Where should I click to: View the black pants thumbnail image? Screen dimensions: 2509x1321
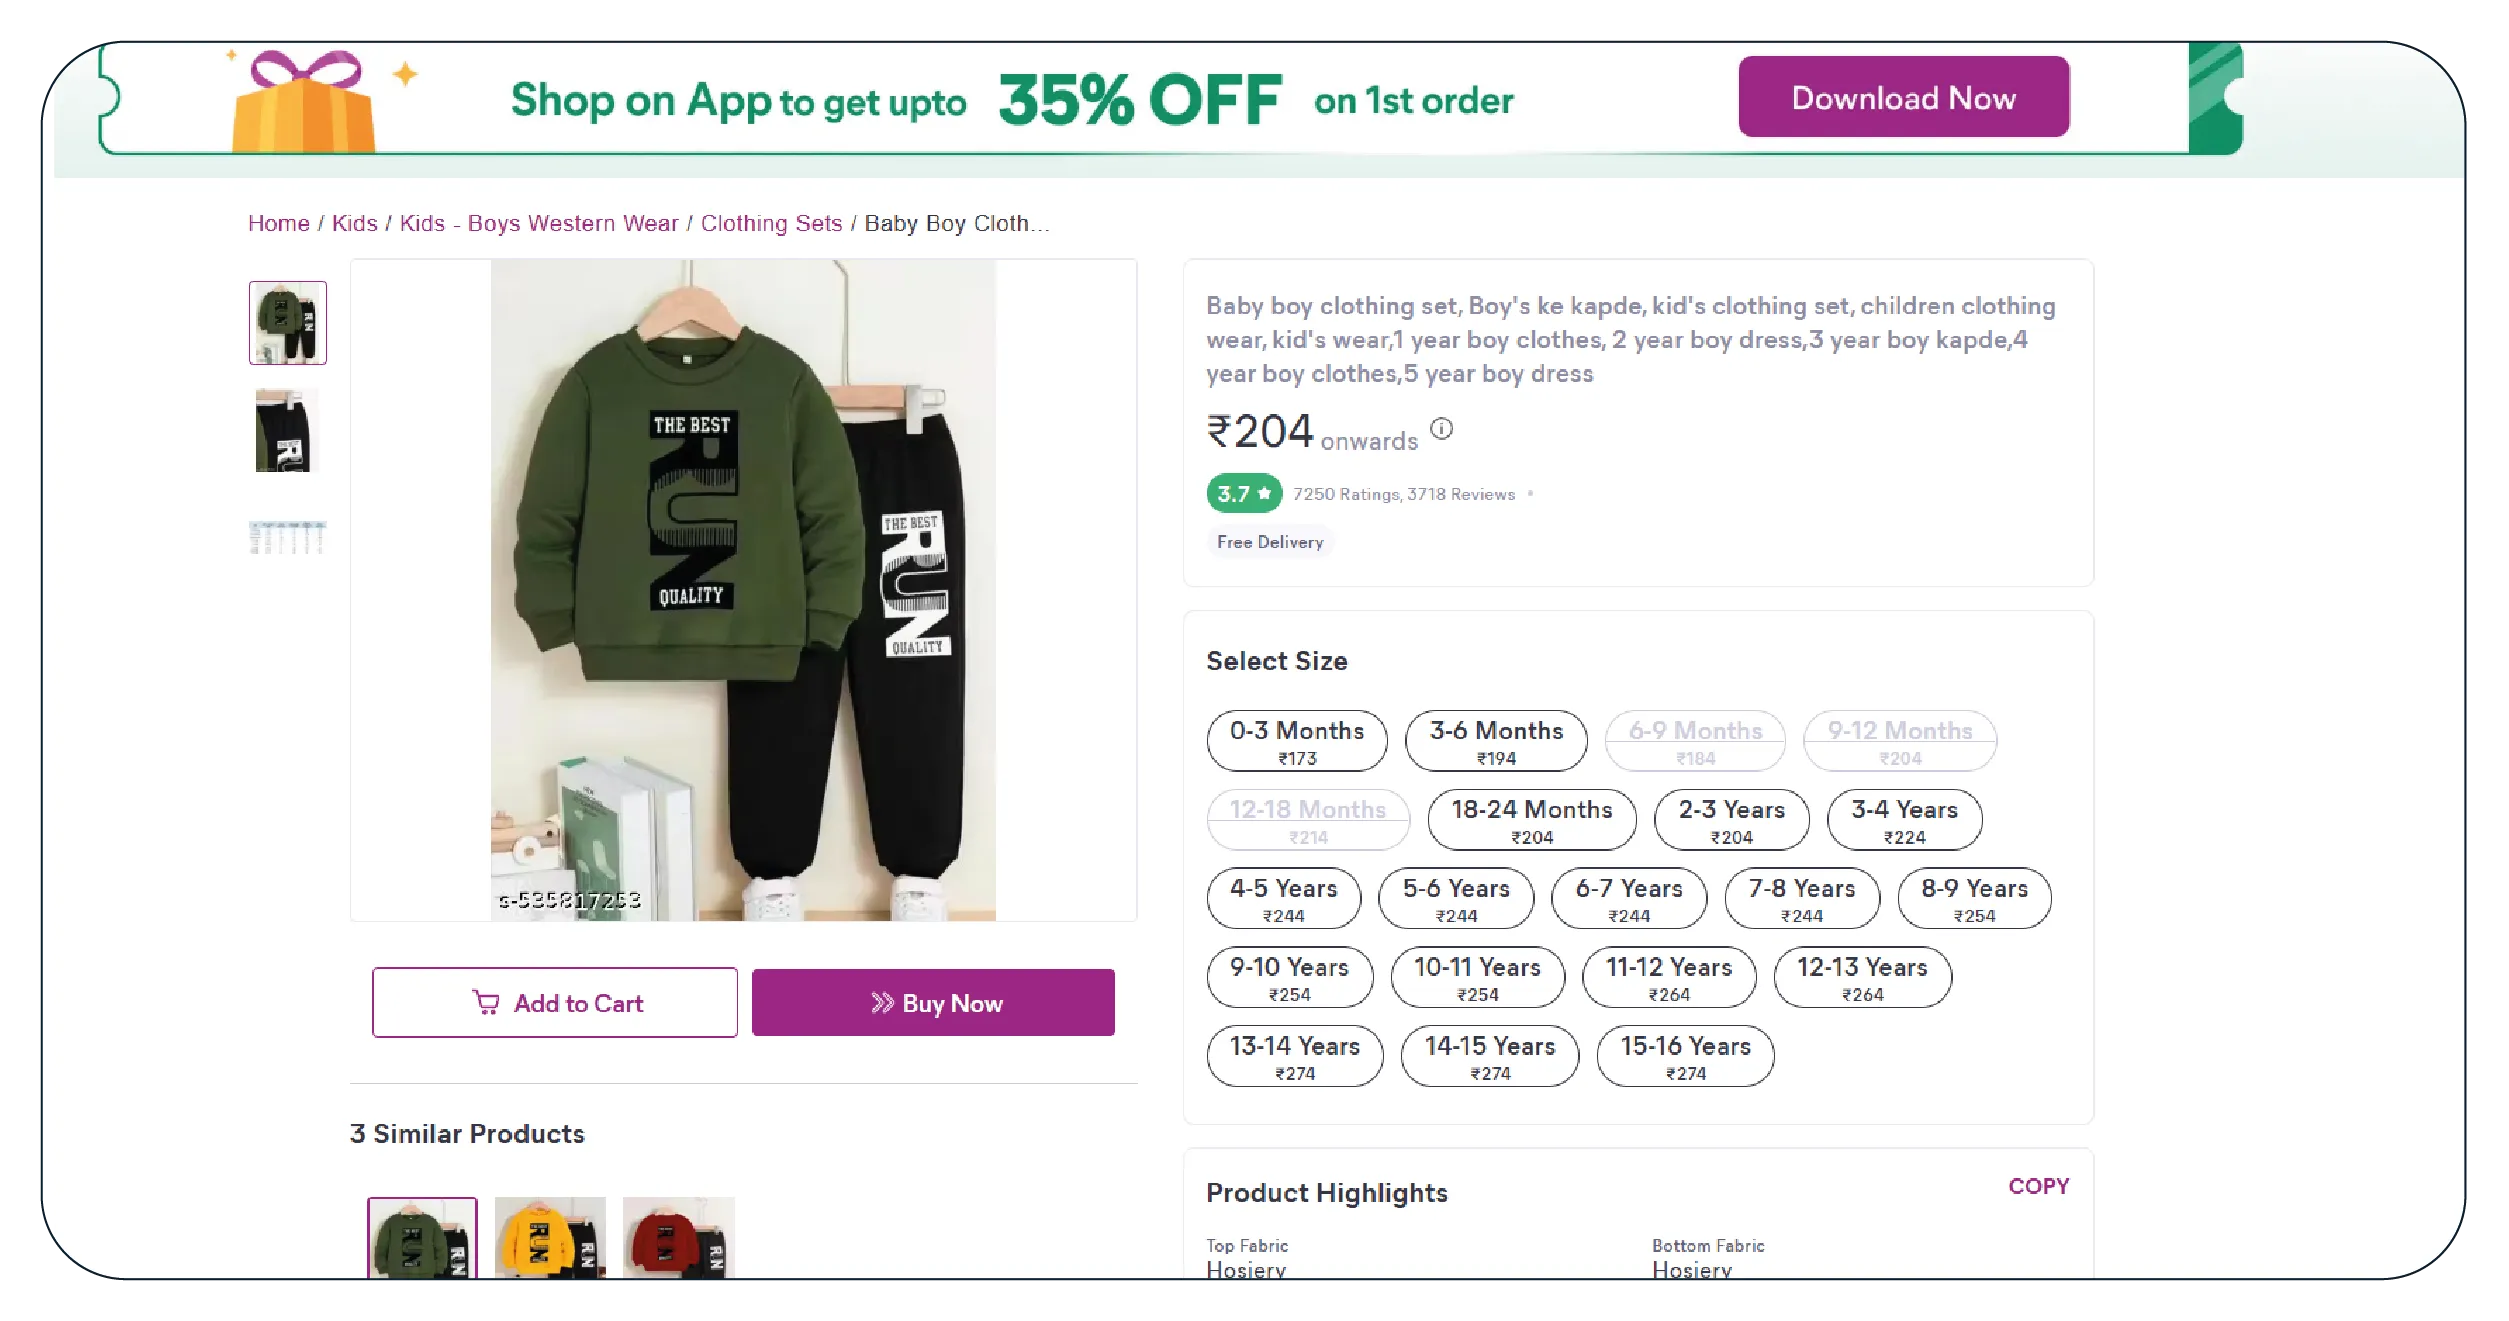point(287,431)
